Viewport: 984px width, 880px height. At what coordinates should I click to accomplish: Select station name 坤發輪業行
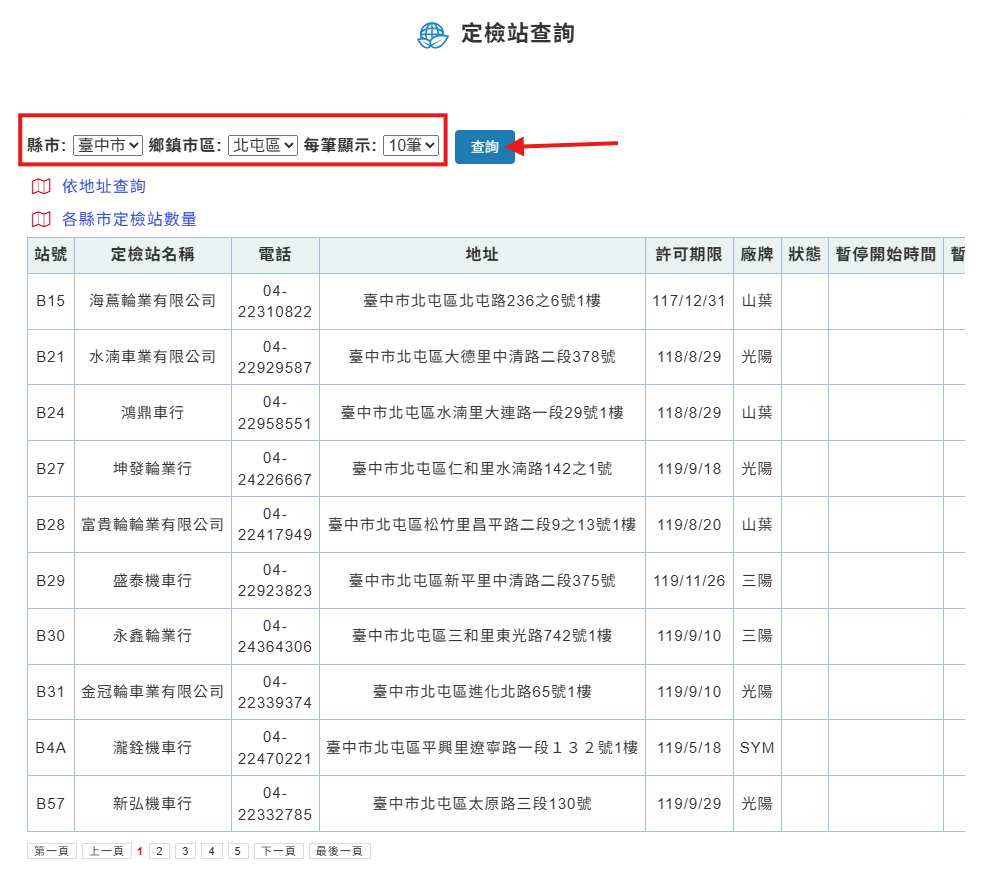click(152, 469)
